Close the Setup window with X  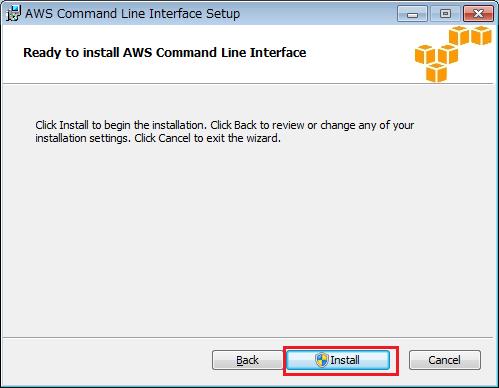(478, 14)
